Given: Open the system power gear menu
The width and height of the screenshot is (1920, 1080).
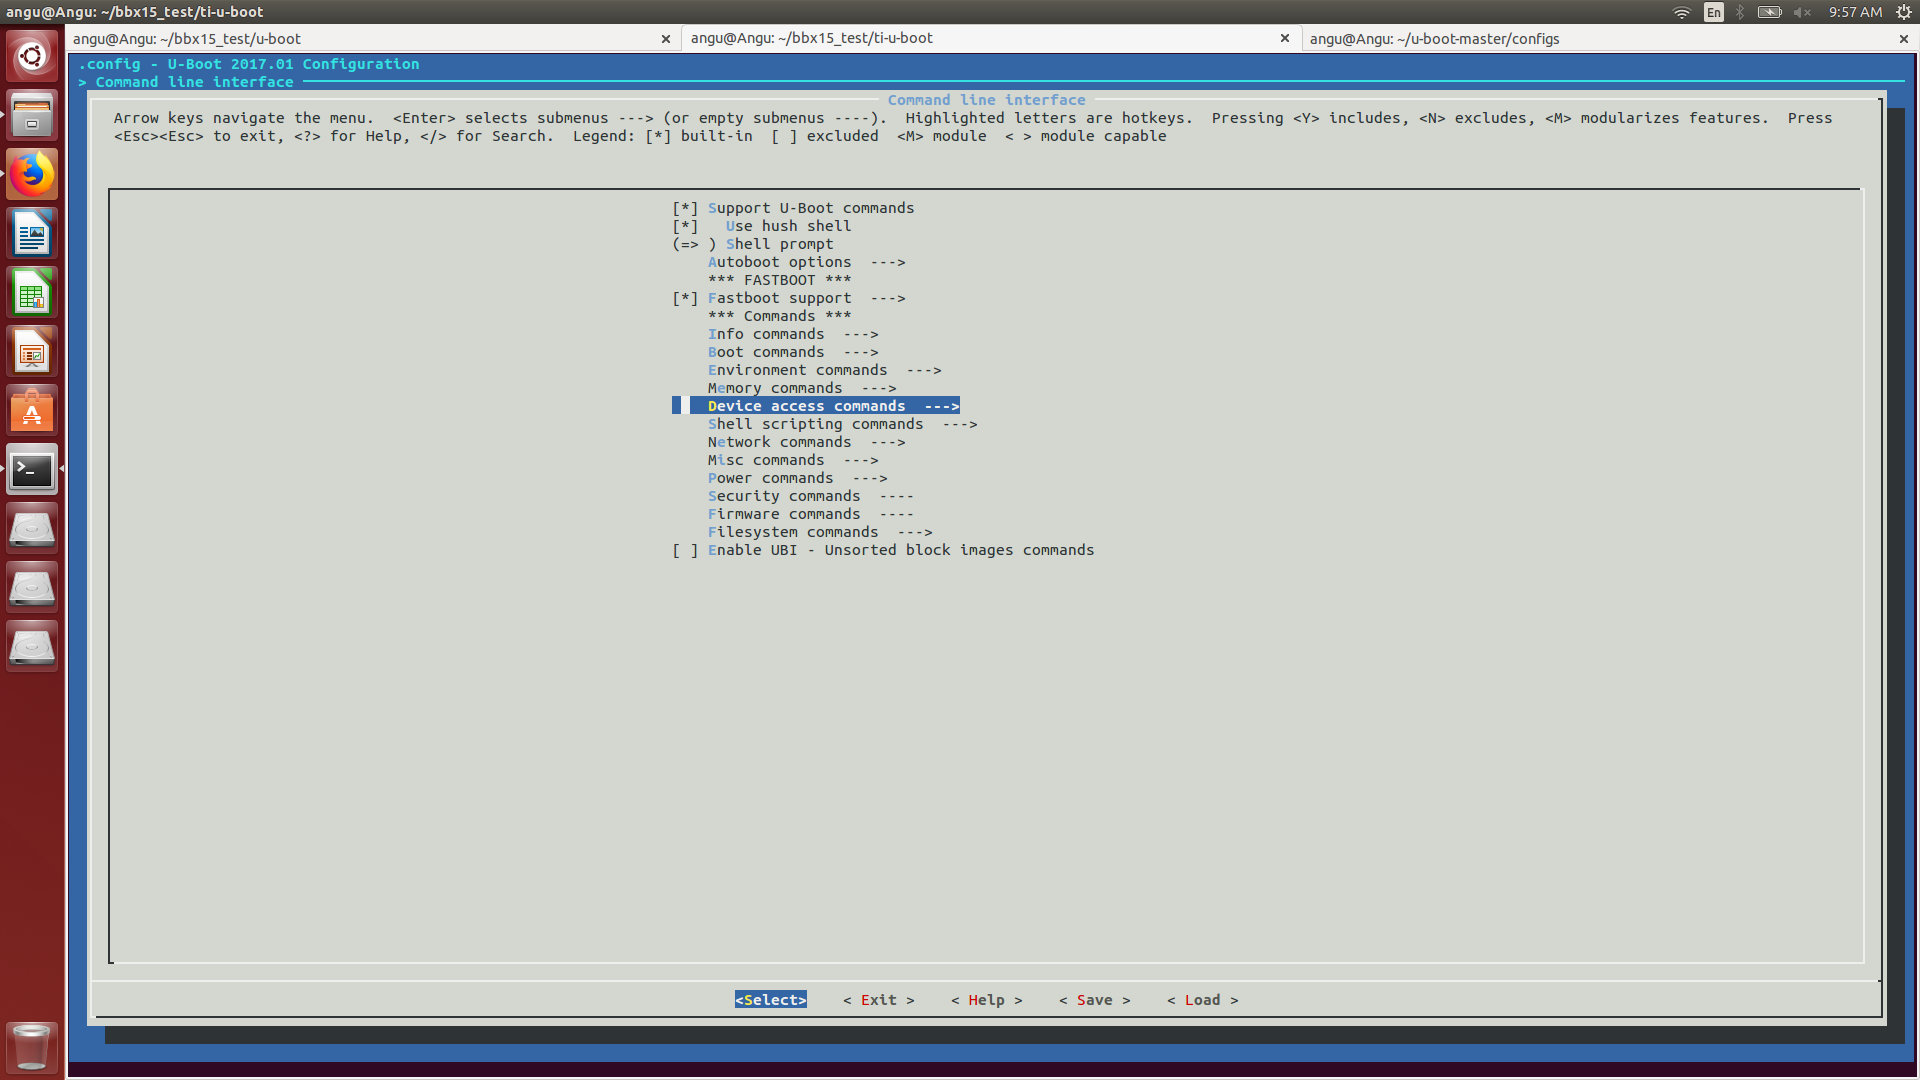Looking at the screenshot, I should (1904, 12).
